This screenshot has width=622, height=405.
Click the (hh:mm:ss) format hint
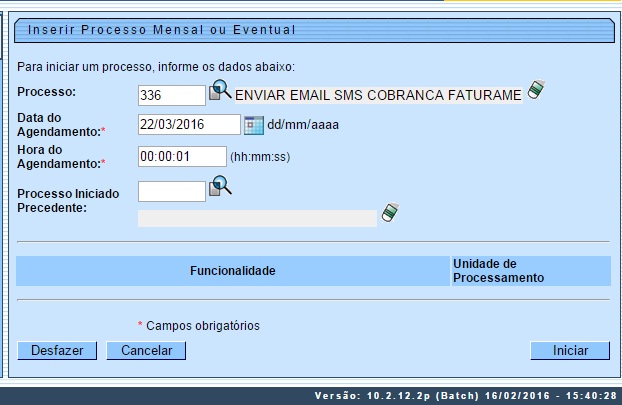click(x=260, y=157)
